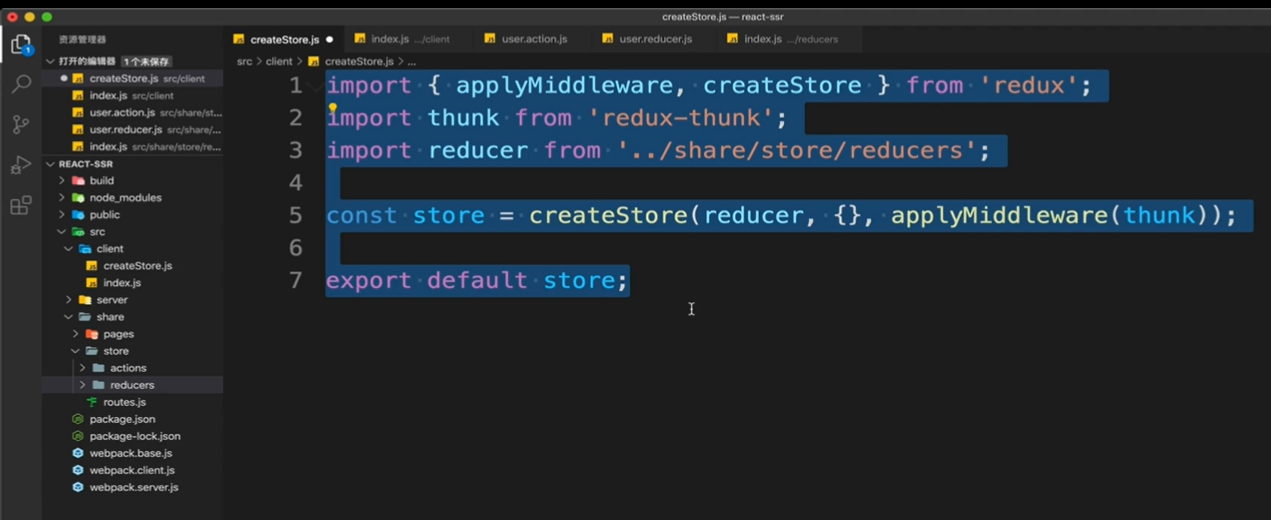Viewport: 1271px width, 520px height.
Task: Switch to the createStore.js editor tab
Action: pos(284,40)
